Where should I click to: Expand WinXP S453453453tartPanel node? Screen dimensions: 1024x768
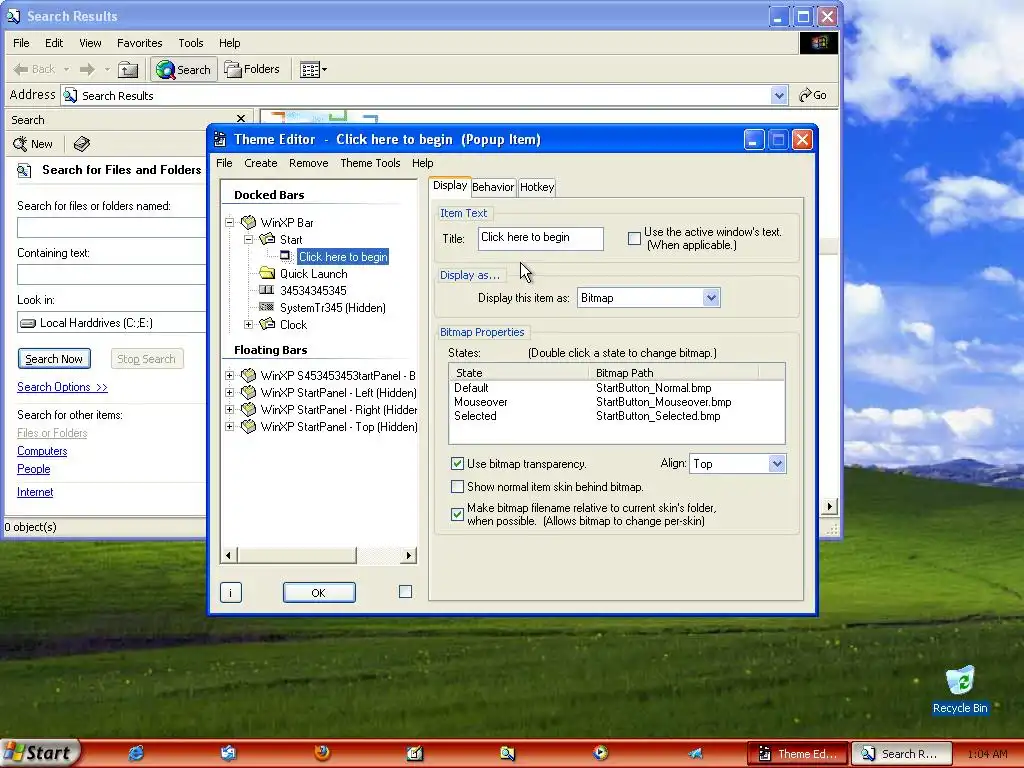(x=229, y=376)
